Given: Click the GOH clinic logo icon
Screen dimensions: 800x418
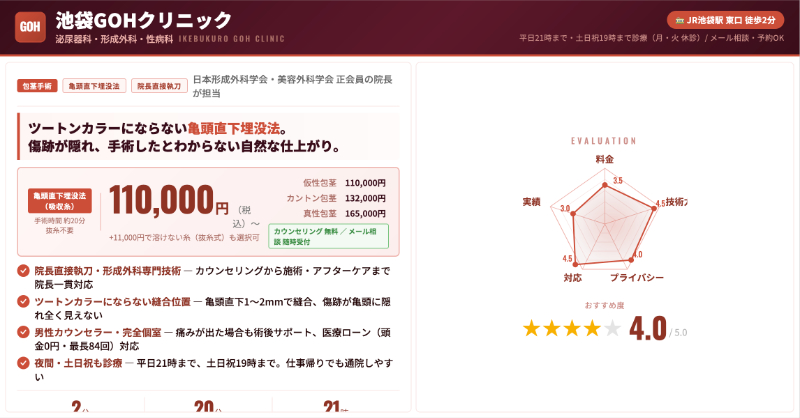Looking at the screenshot, I should pos(29,26).
